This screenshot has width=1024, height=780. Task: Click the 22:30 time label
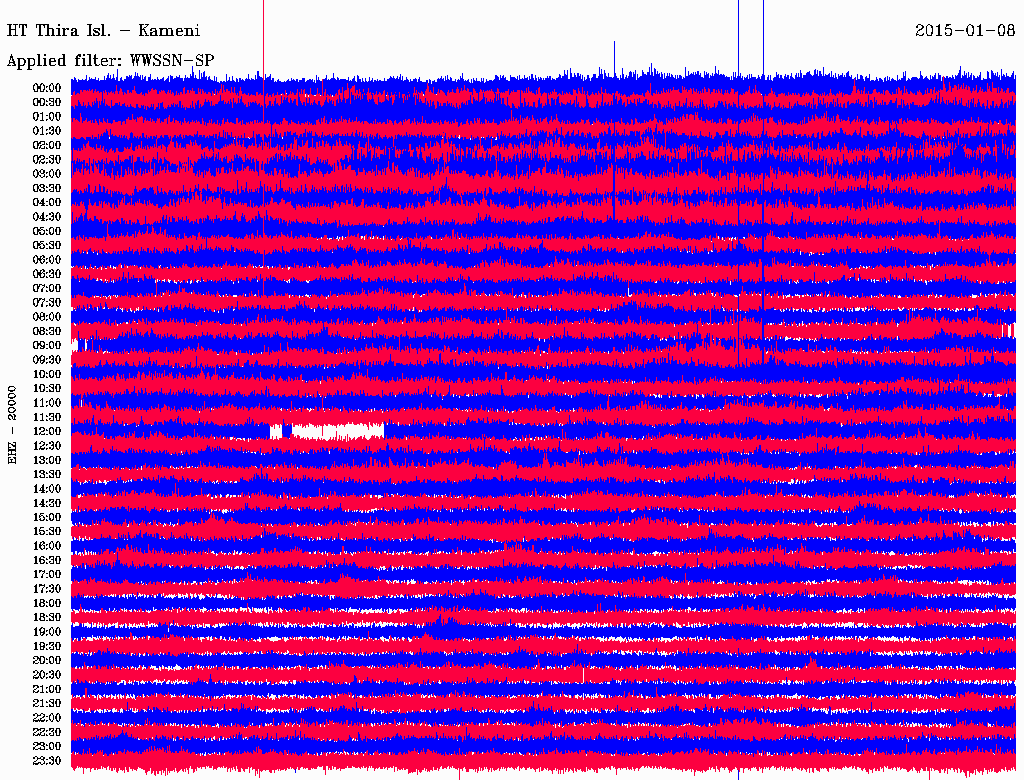tap(47, 732)
